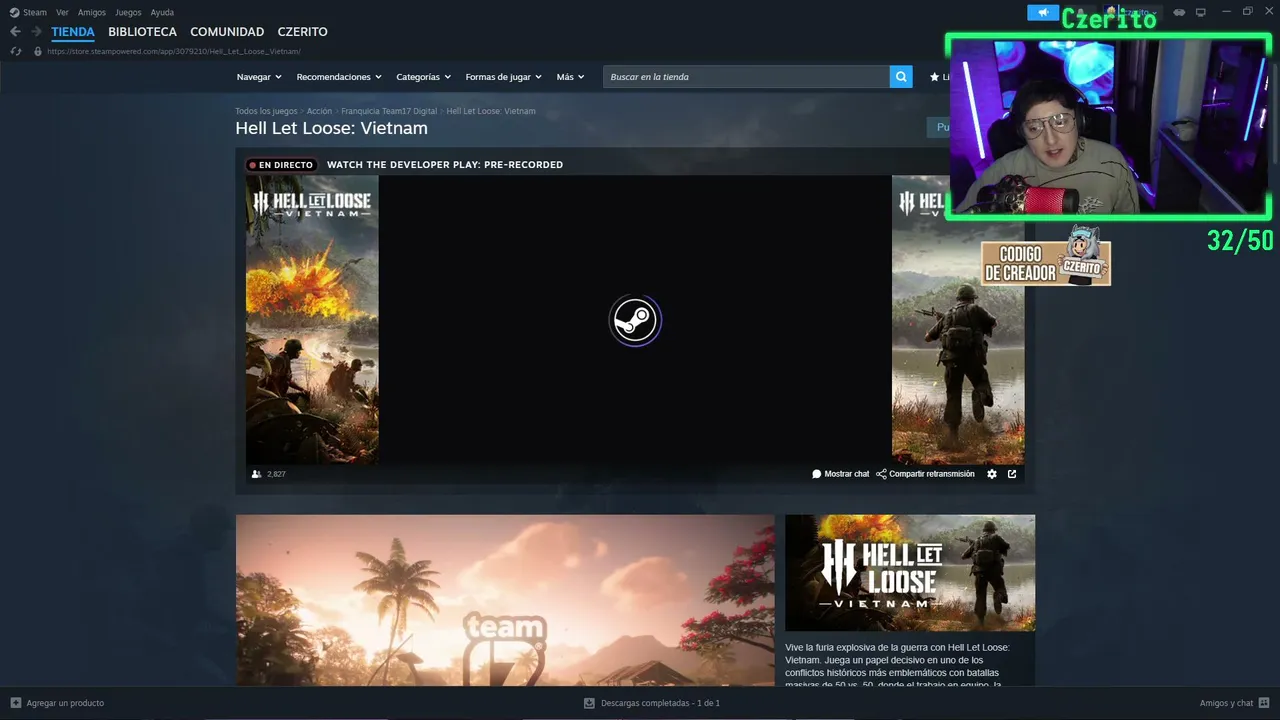
Task: Expand the Recomendaciones dropdown
Action: [x=339, y=77]
